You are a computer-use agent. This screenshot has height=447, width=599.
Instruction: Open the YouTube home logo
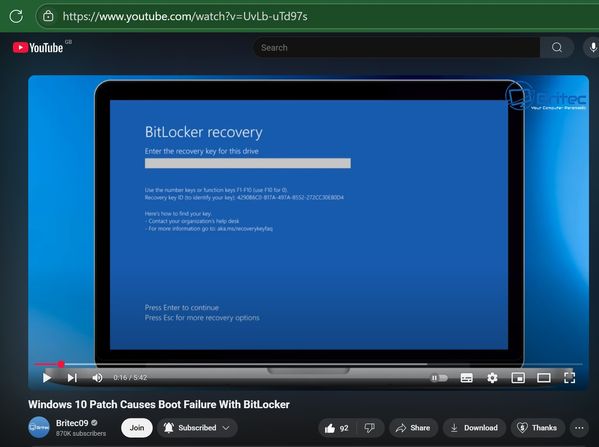tap(38, 48)
